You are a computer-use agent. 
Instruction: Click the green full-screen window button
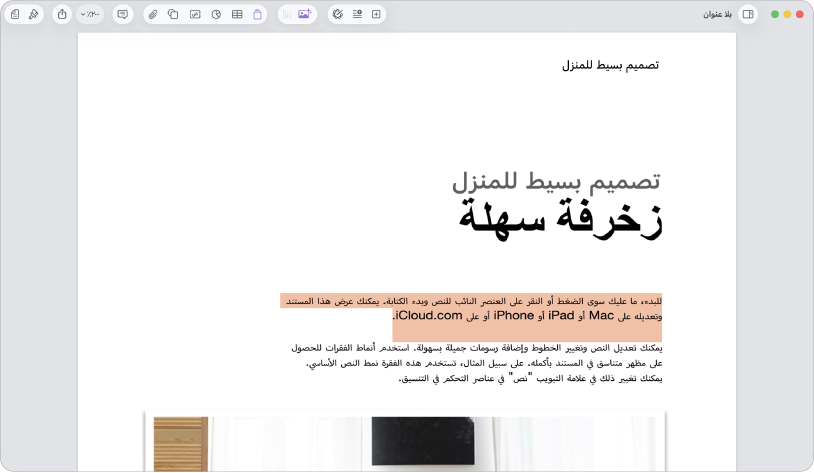click(x=775, y=15)
